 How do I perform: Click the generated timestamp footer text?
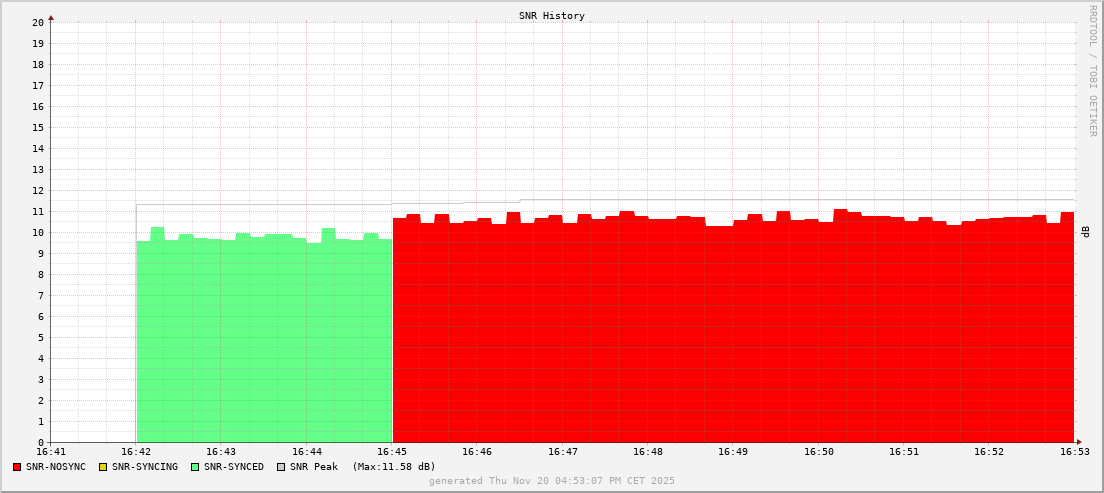pos(552,481)
